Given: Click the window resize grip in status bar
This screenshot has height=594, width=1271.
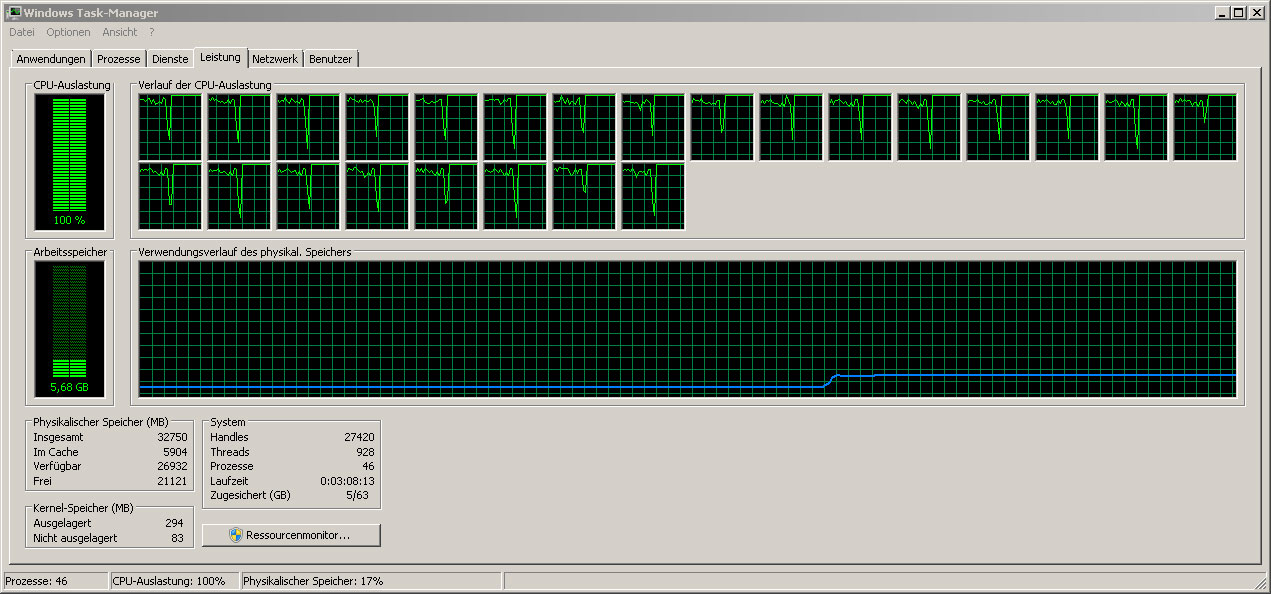Looking at the screenshot, I should (1260, 583).
